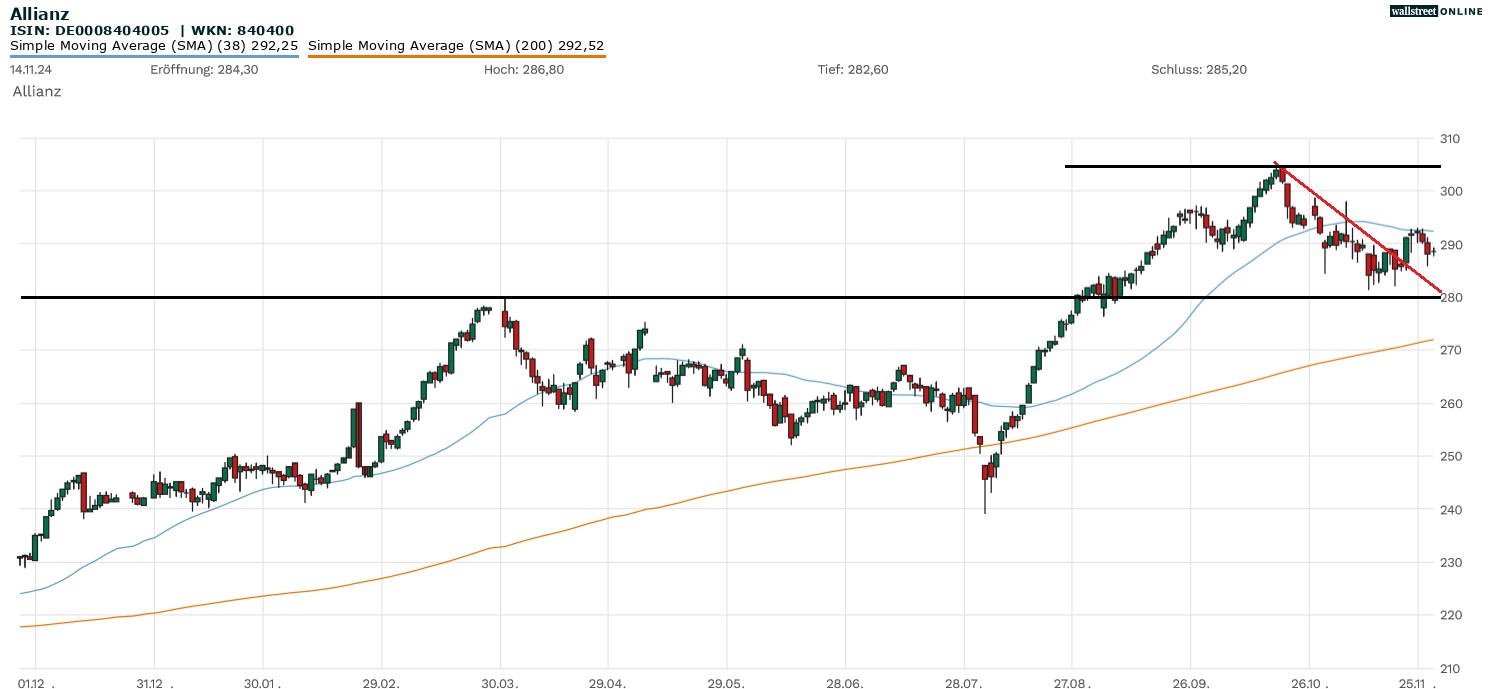The width and height of the screenshot is (1490, 689).
Task: Click the Schluss 285,20 value
Action: (x=1199, y=70)
